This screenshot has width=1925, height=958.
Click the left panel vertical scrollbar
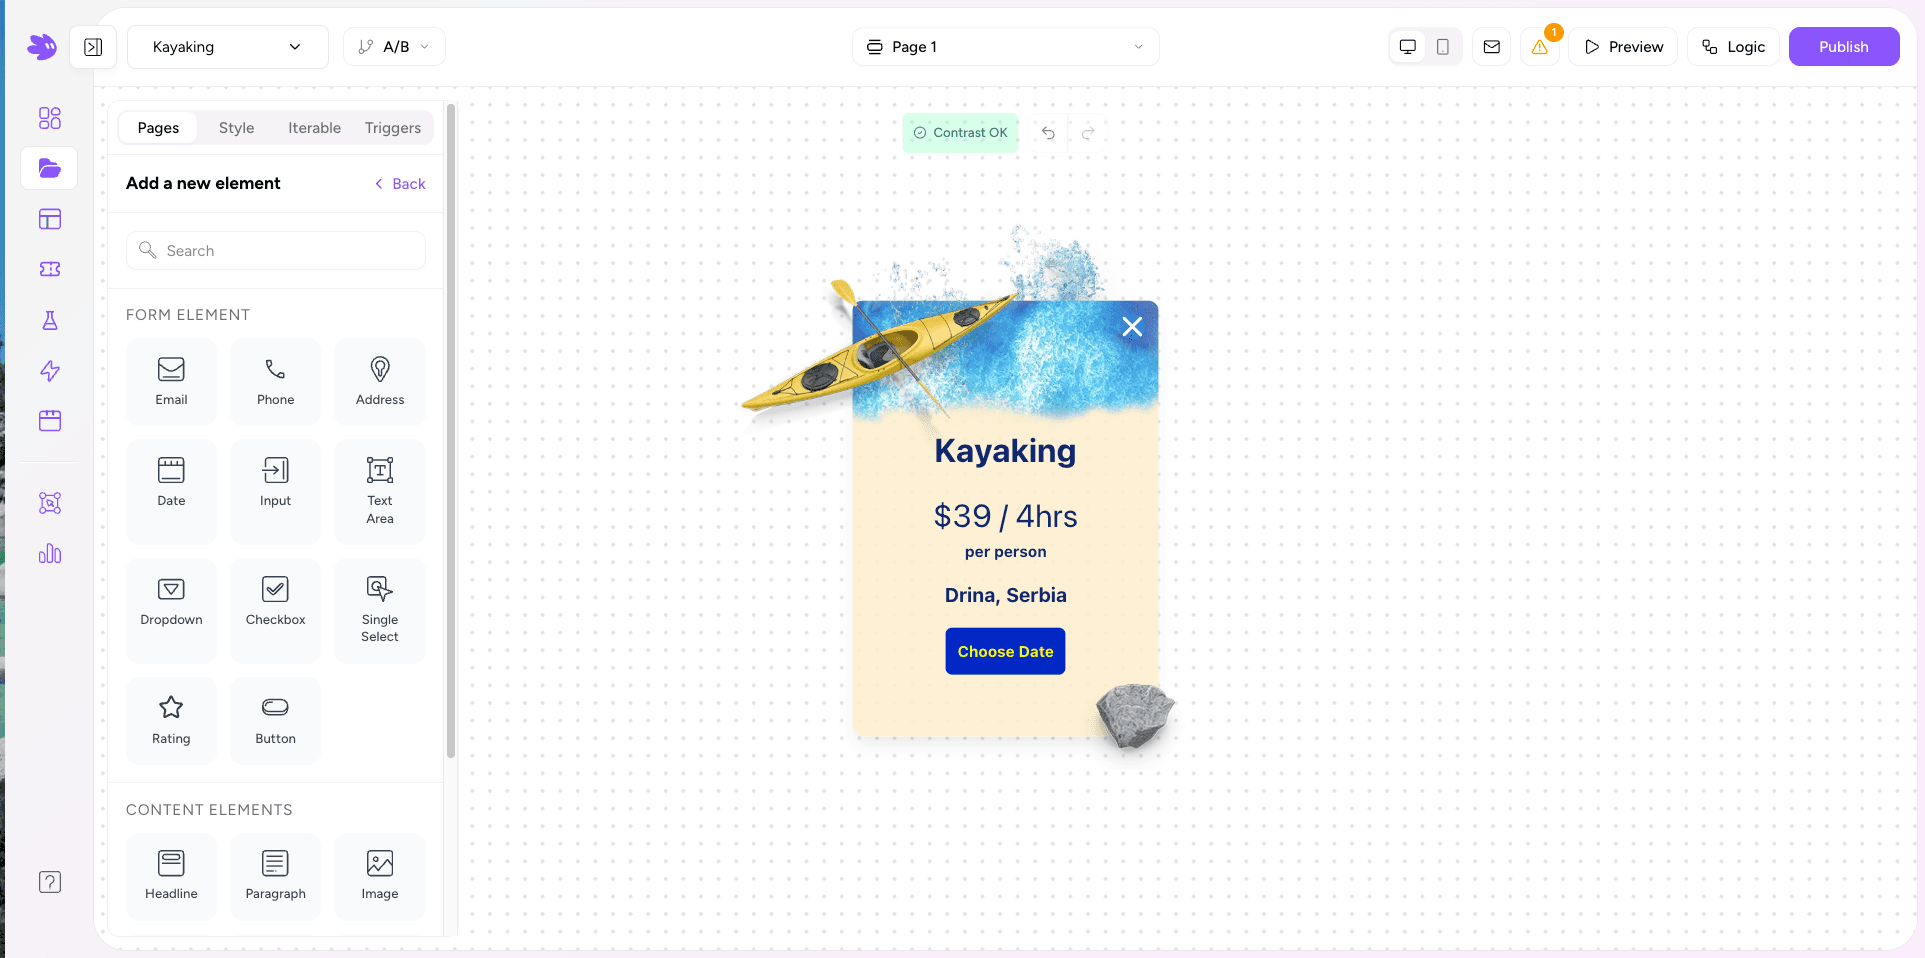(x=451, y=430)
